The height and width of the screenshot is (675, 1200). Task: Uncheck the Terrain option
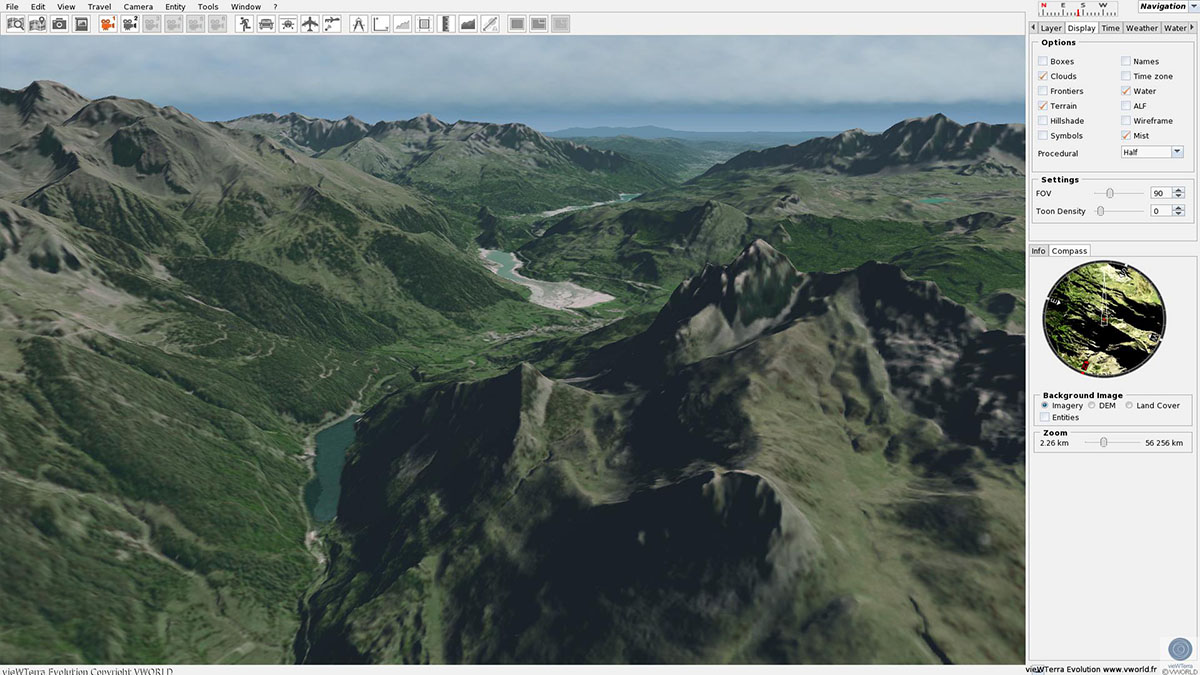1044,106
